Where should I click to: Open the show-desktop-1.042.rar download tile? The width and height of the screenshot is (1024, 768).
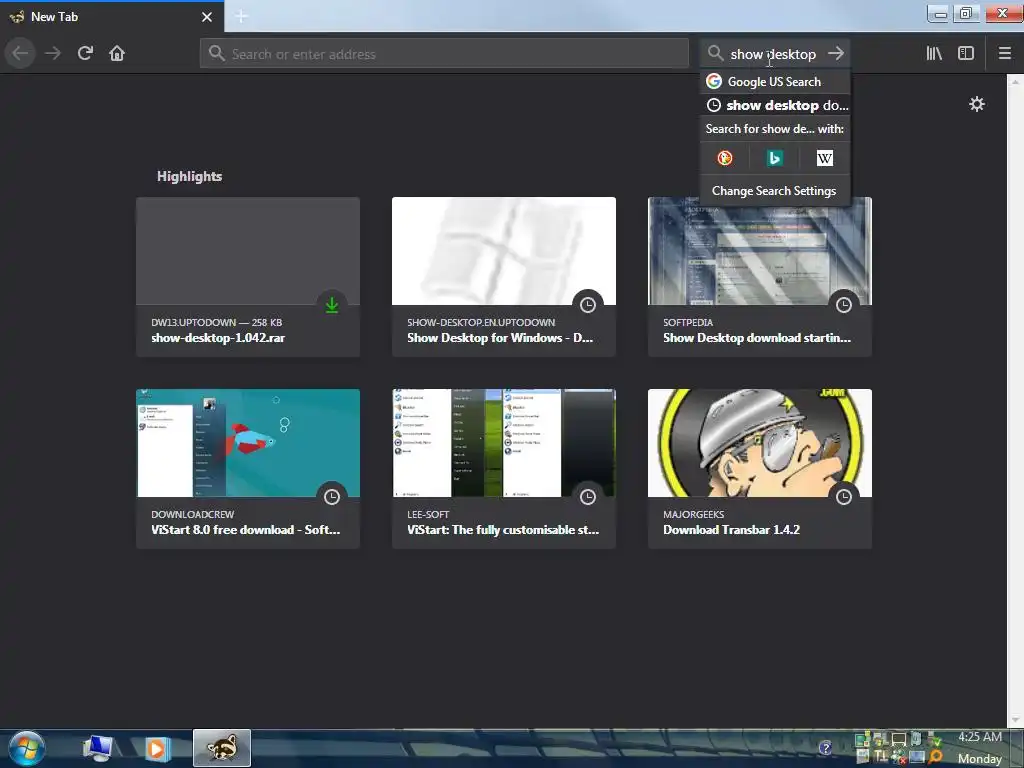[248, 277]
